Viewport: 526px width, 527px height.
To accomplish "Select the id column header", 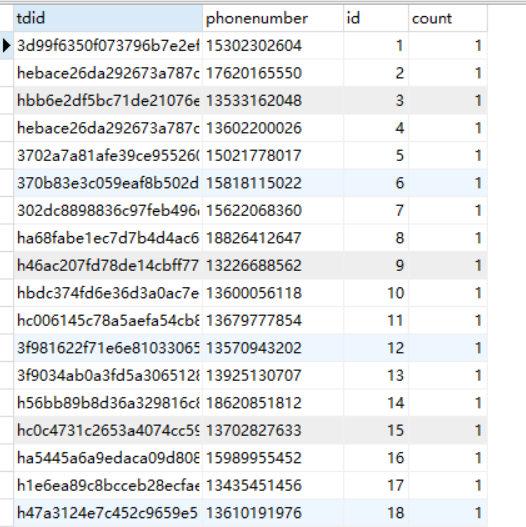I will [x=376, y=18].
